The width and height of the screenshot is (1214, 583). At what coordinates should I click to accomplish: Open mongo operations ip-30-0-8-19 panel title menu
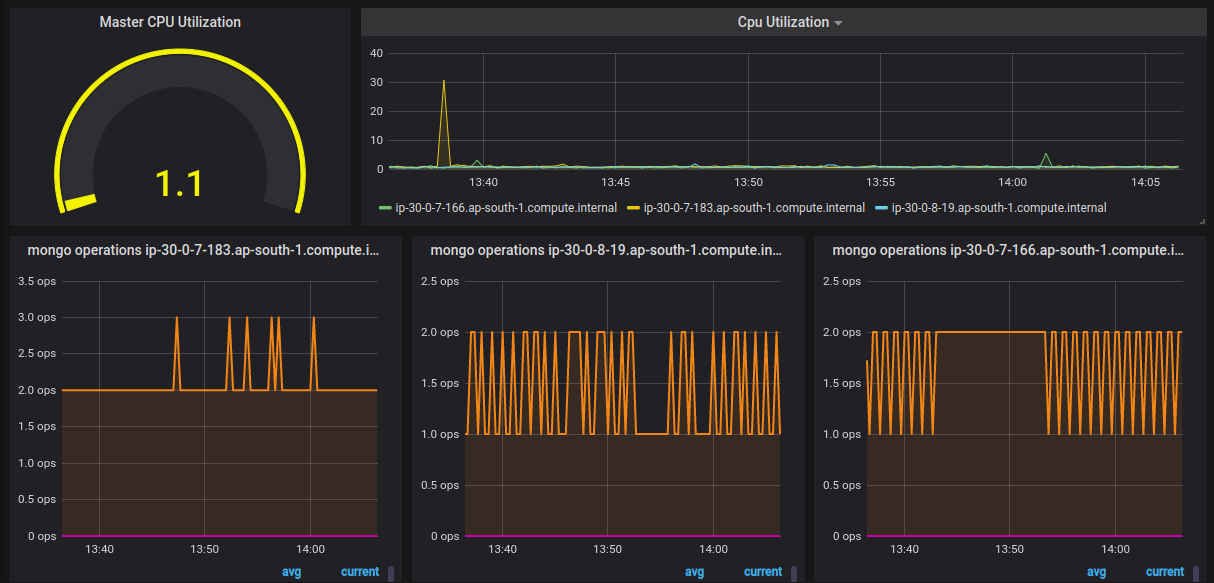pyautogui.click(x=607, y=250)
